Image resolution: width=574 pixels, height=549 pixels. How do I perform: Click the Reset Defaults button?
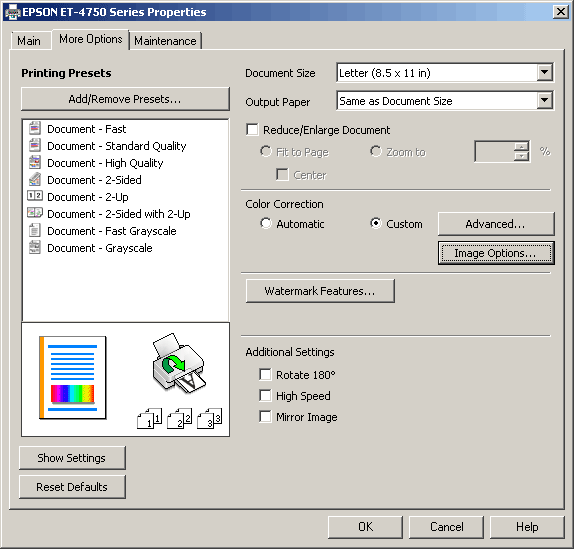tap(72, 487)
